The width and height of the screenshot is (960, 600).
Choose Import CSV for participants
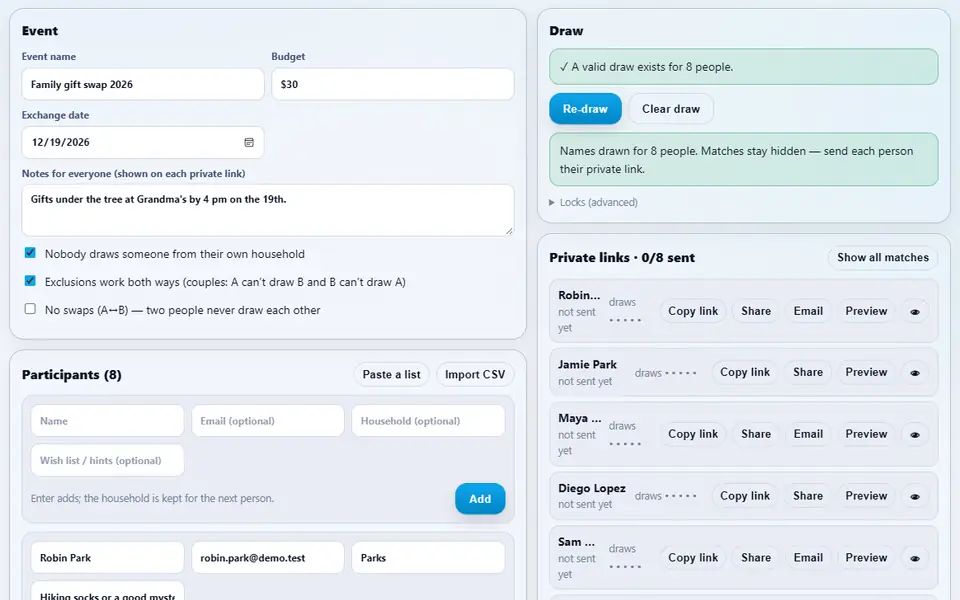[475, 375]
